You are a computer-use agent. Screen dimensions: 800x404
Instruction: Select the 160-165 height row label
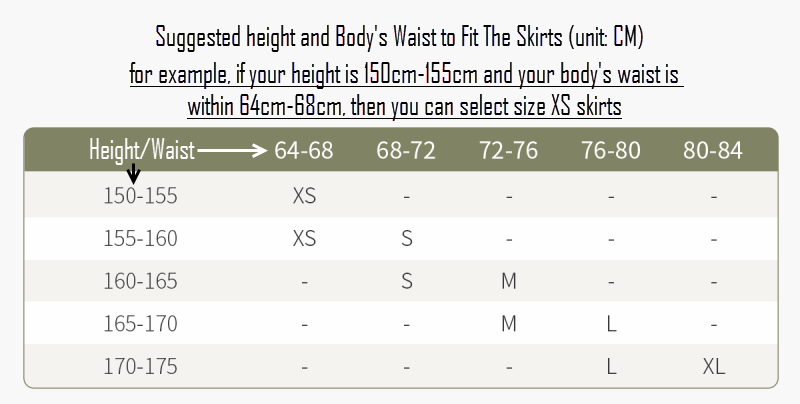coord(140,281)
